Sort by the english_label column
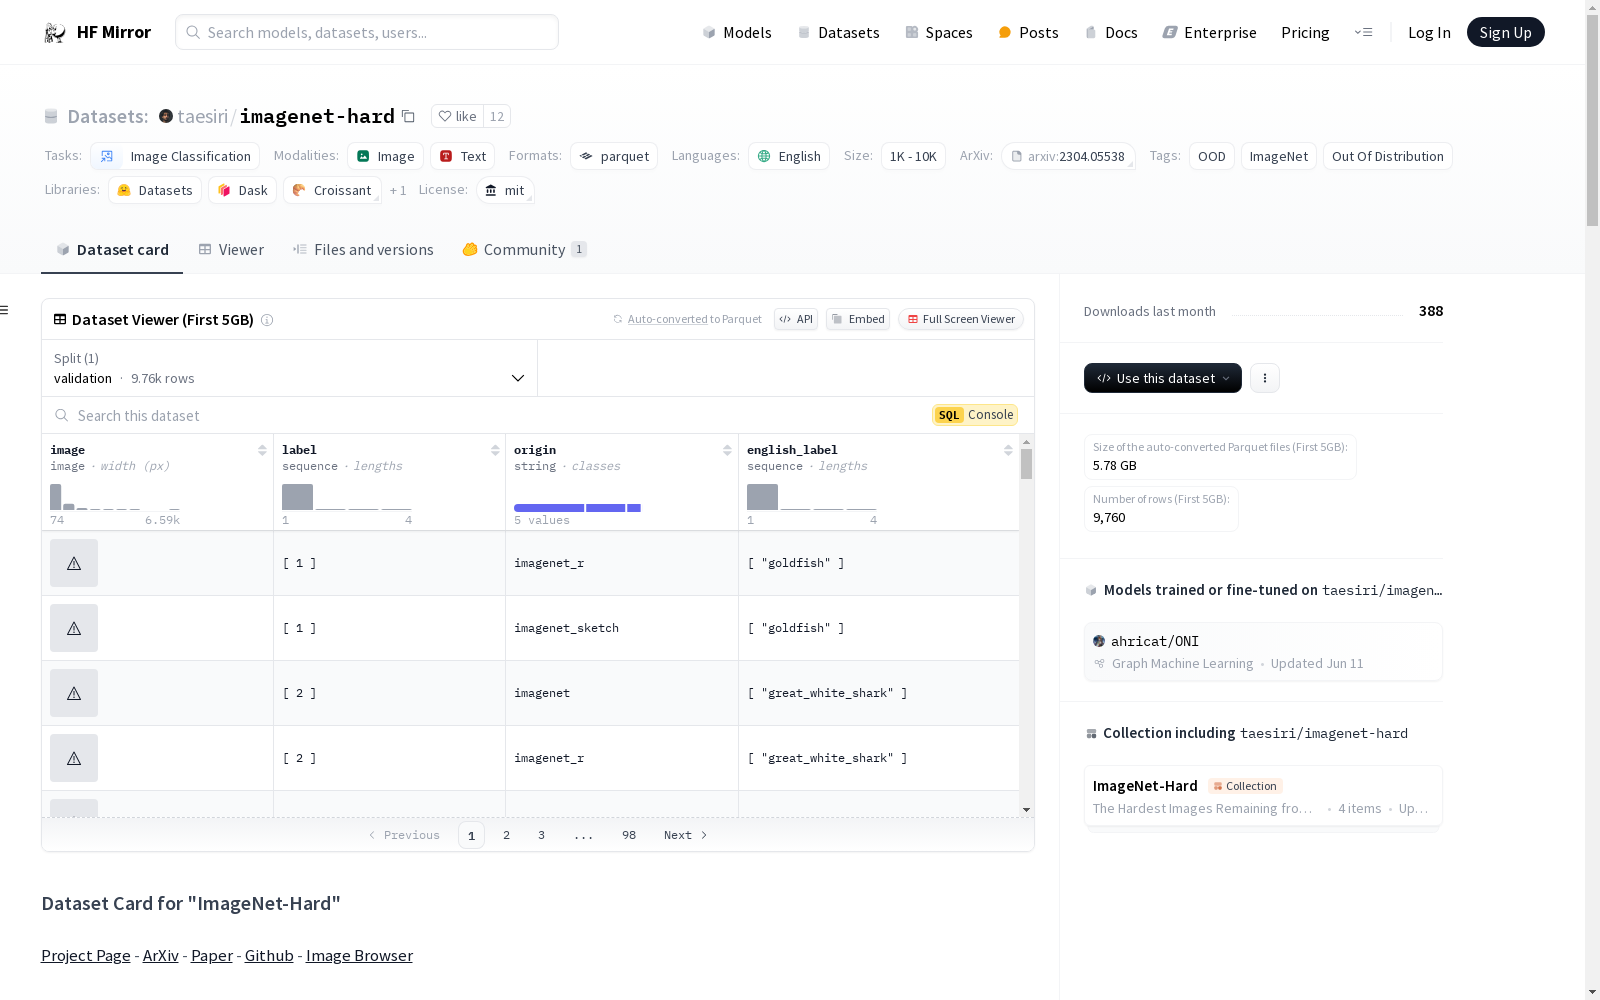1600x1000 pixels. coord(1008,450)
